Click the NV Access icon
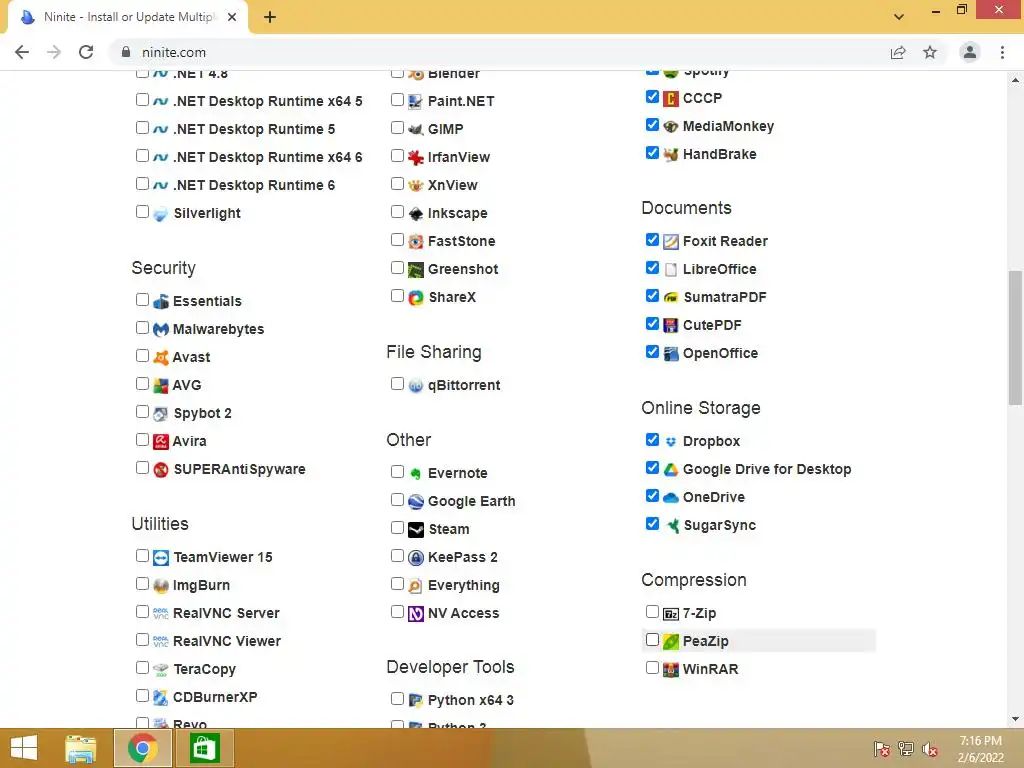 pyautogui.click(x=415, y=614)
